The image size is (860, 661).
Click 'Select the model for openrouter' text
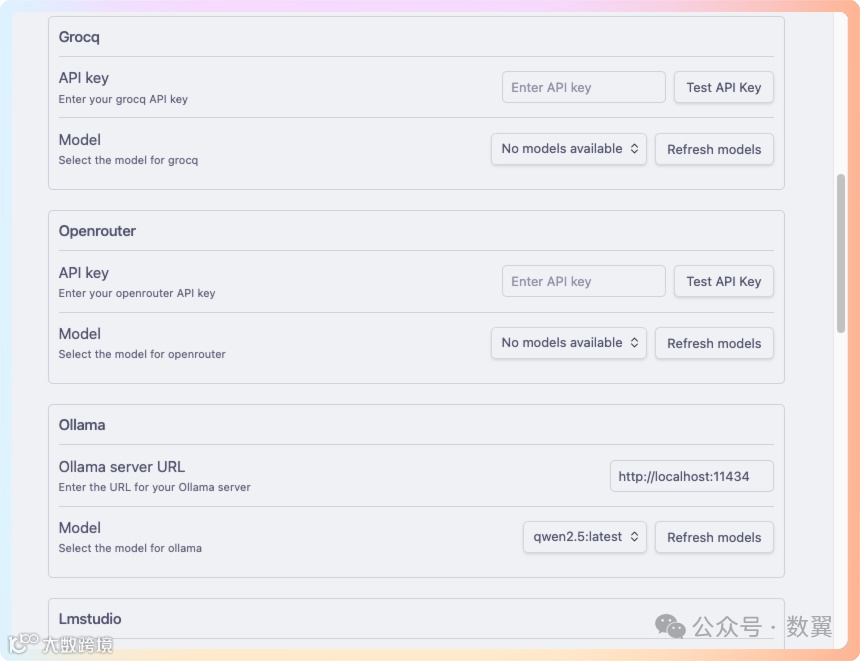coord(142,354)
